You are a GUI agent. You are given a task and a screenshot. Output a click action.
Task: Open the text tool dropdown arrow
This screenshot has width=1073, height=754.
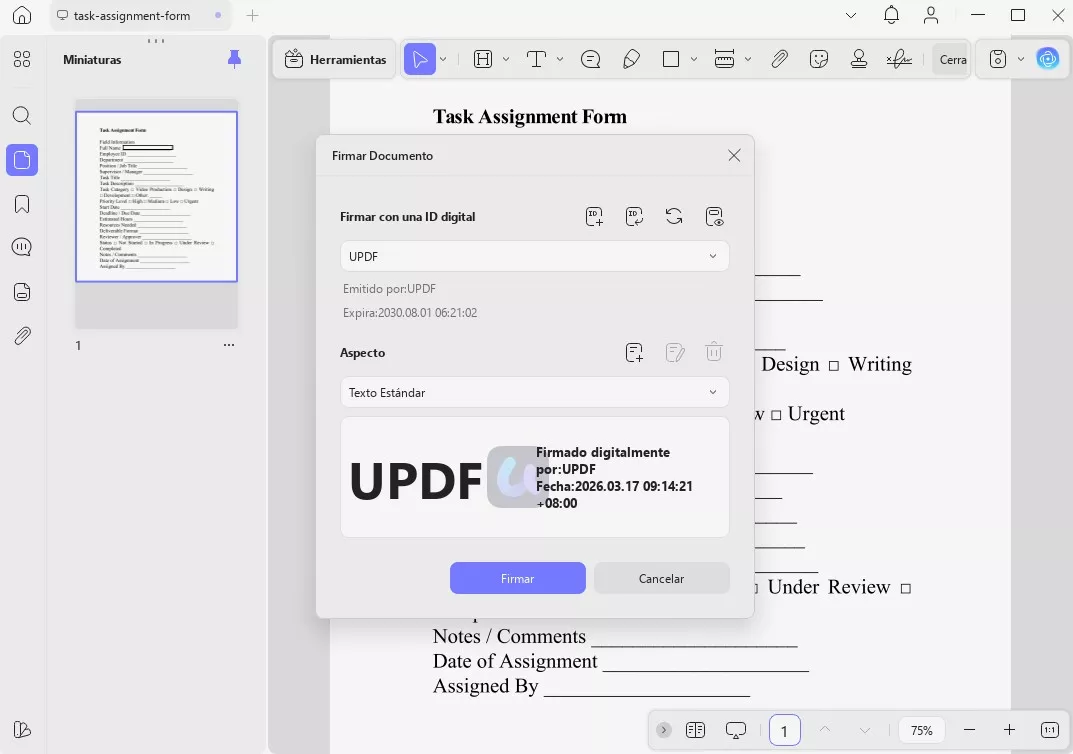(560, 60)
